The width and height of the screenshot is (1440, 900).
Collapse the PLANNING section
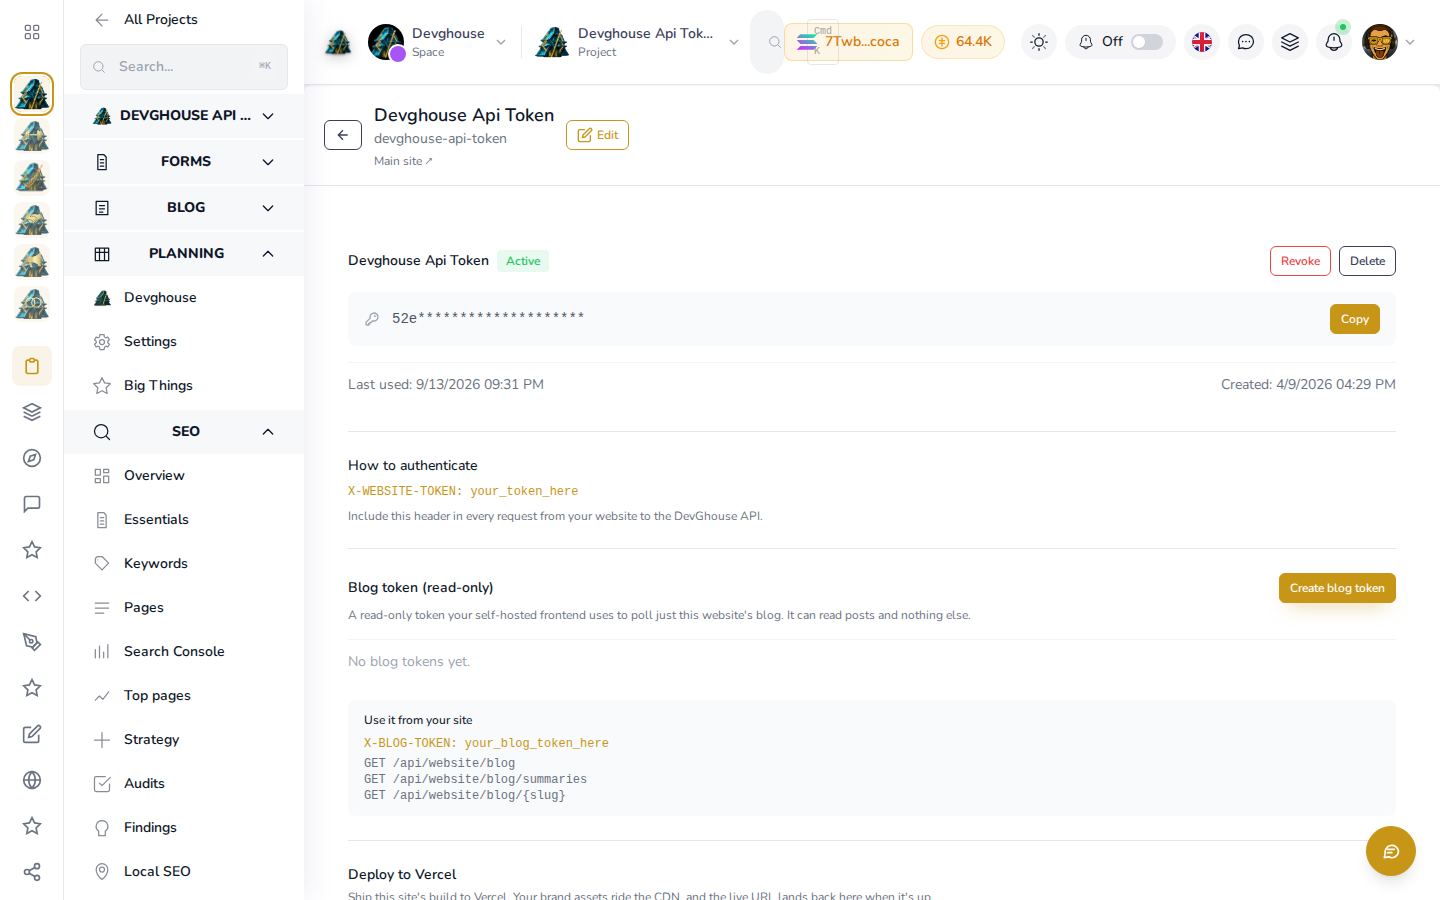pos(184,254)
